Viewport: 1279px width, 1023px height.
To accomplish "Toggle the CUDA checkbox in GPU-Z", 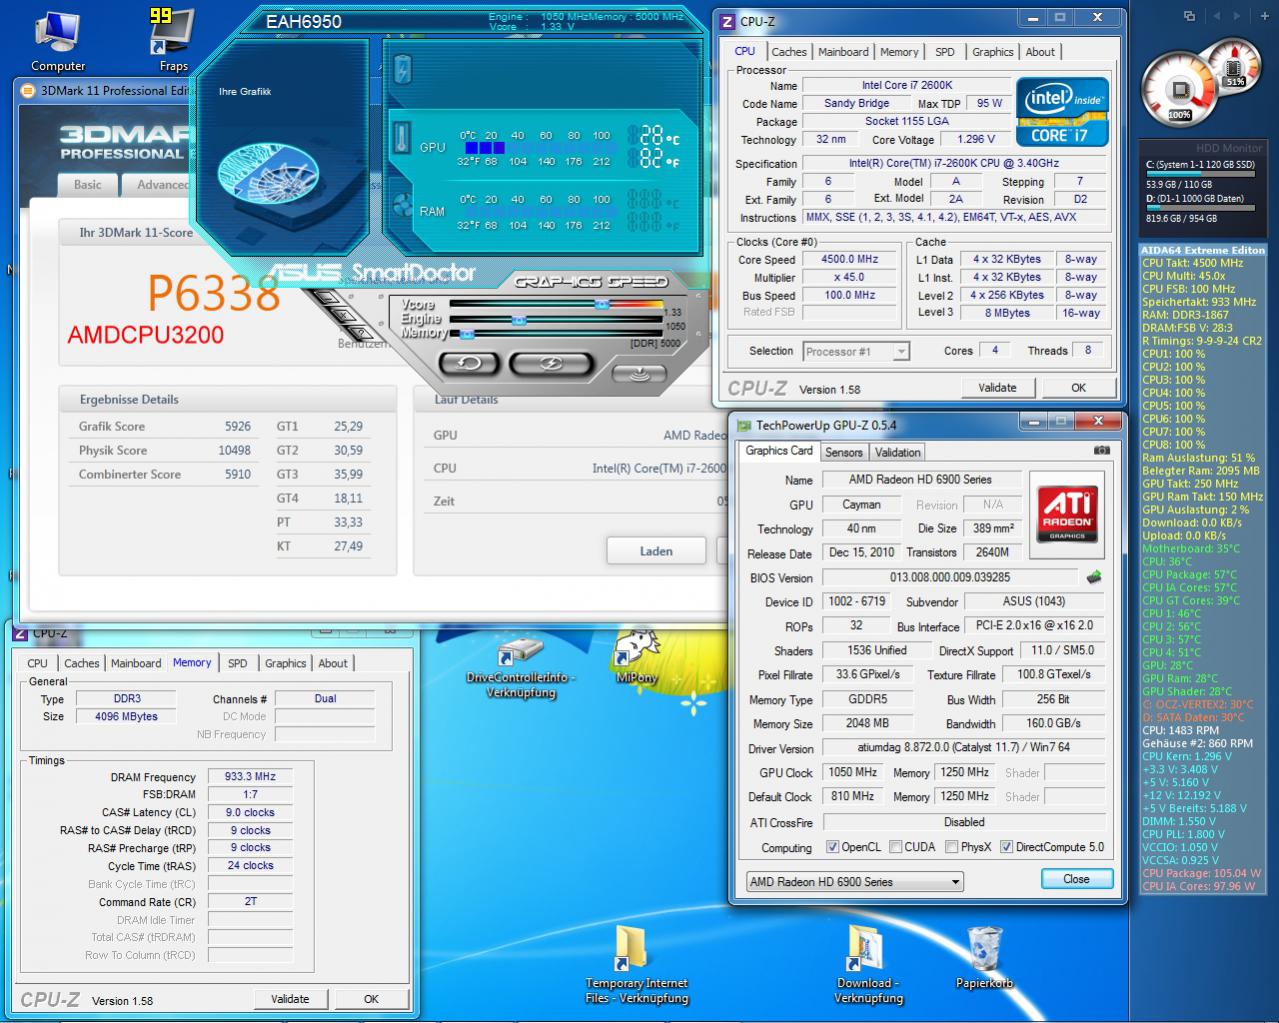I will [895, 847].
